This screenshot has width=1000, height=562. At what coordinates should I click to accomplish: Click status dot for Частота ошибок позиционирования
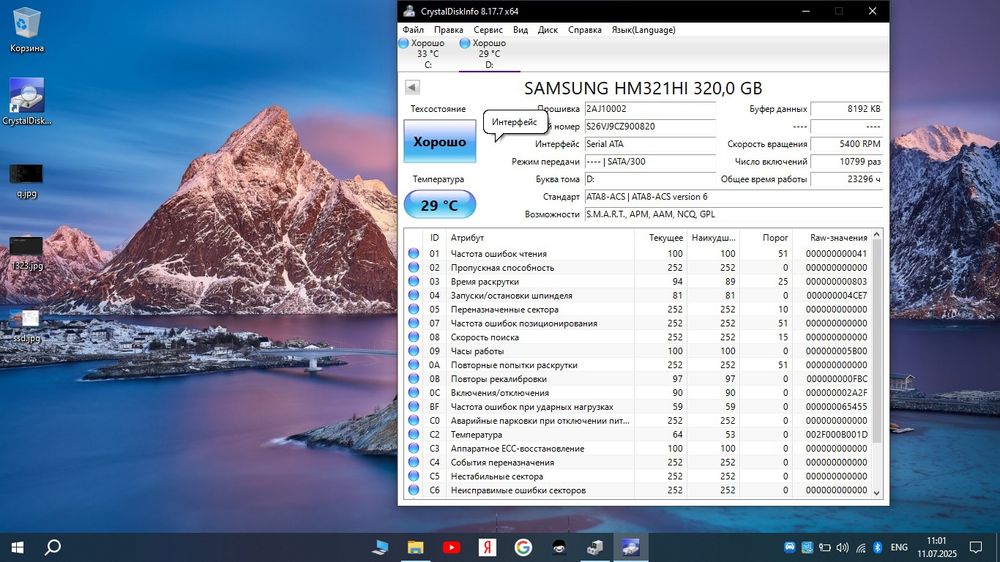(414, 323)
